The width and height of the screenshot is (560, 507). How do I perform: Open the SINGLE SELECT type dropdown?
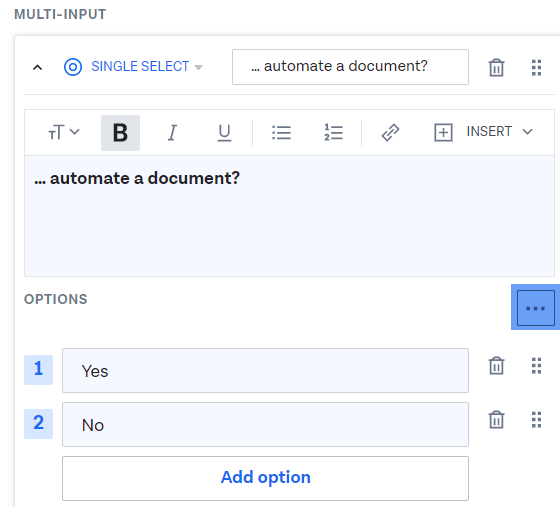[134, 67]
